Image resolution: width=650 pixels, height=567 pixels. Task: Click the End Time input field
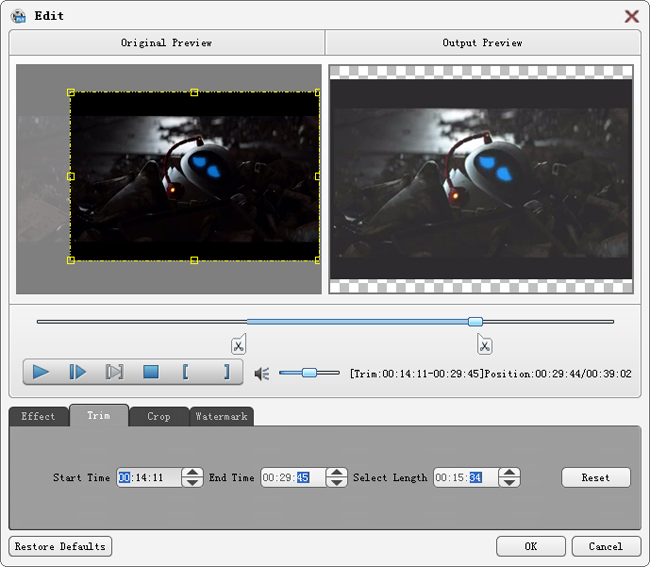(x=293, y=477)
